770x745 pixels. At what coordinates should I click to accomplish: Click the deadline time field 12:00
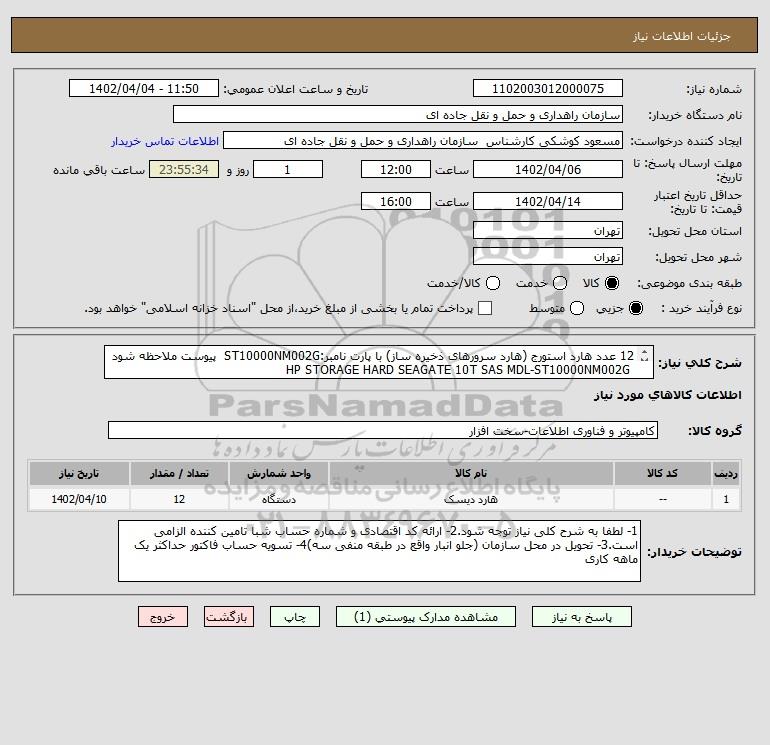[395, 169]
